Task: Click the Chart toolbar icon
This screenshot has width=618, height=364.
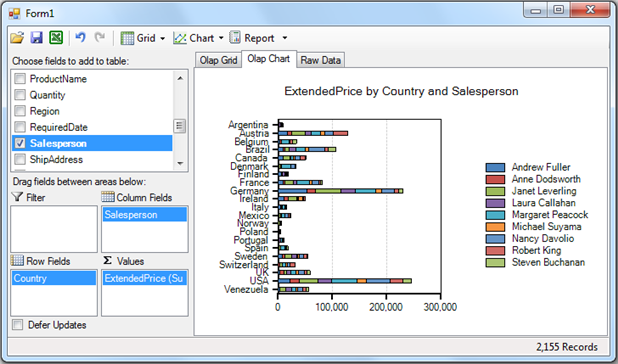Action: (x=180, y=38)
